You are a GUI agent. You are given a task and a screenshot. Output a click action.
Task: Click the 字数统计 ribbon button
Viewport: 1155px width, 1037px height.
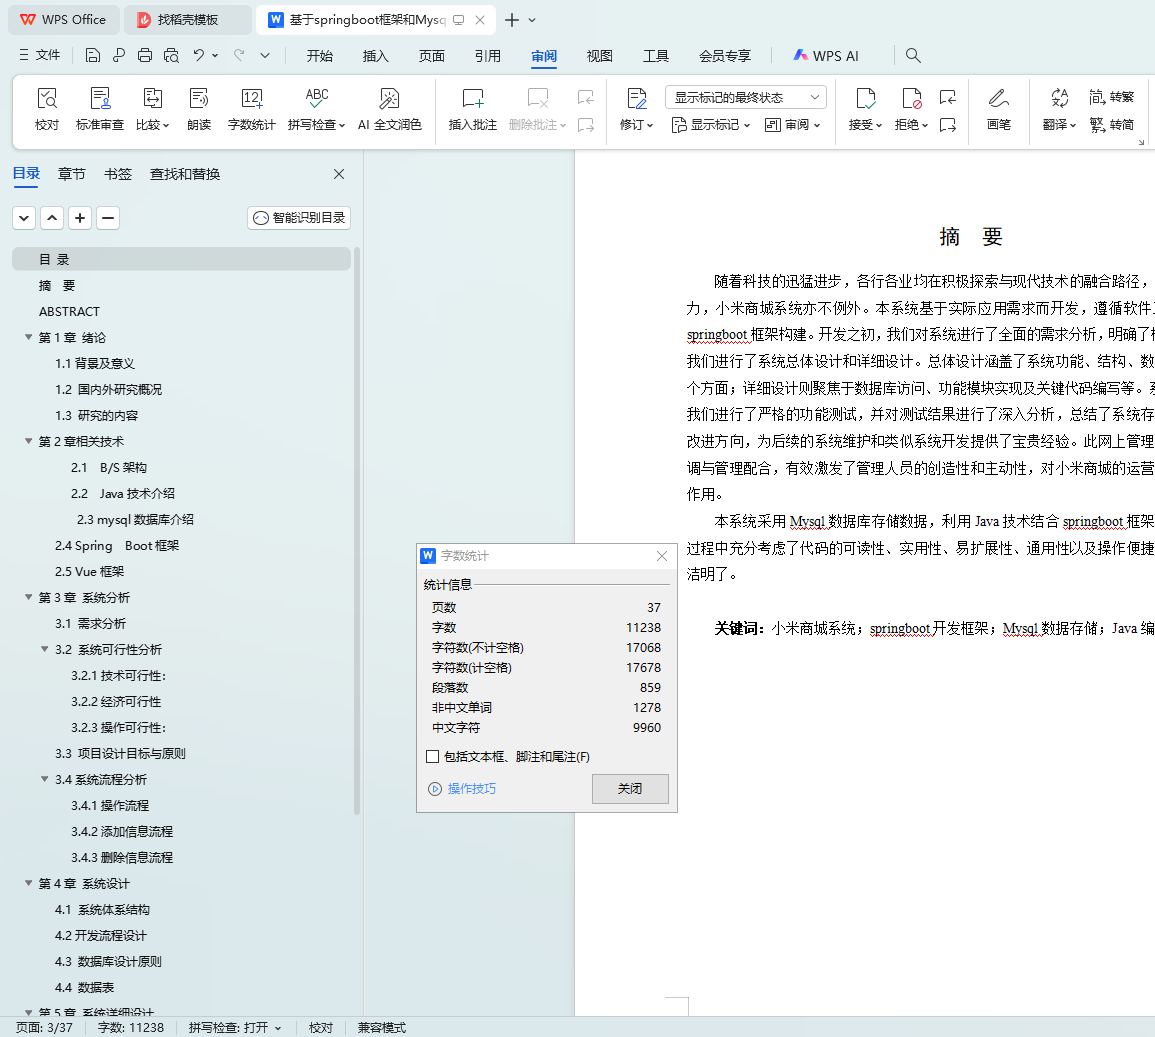(x=251, y=109)
